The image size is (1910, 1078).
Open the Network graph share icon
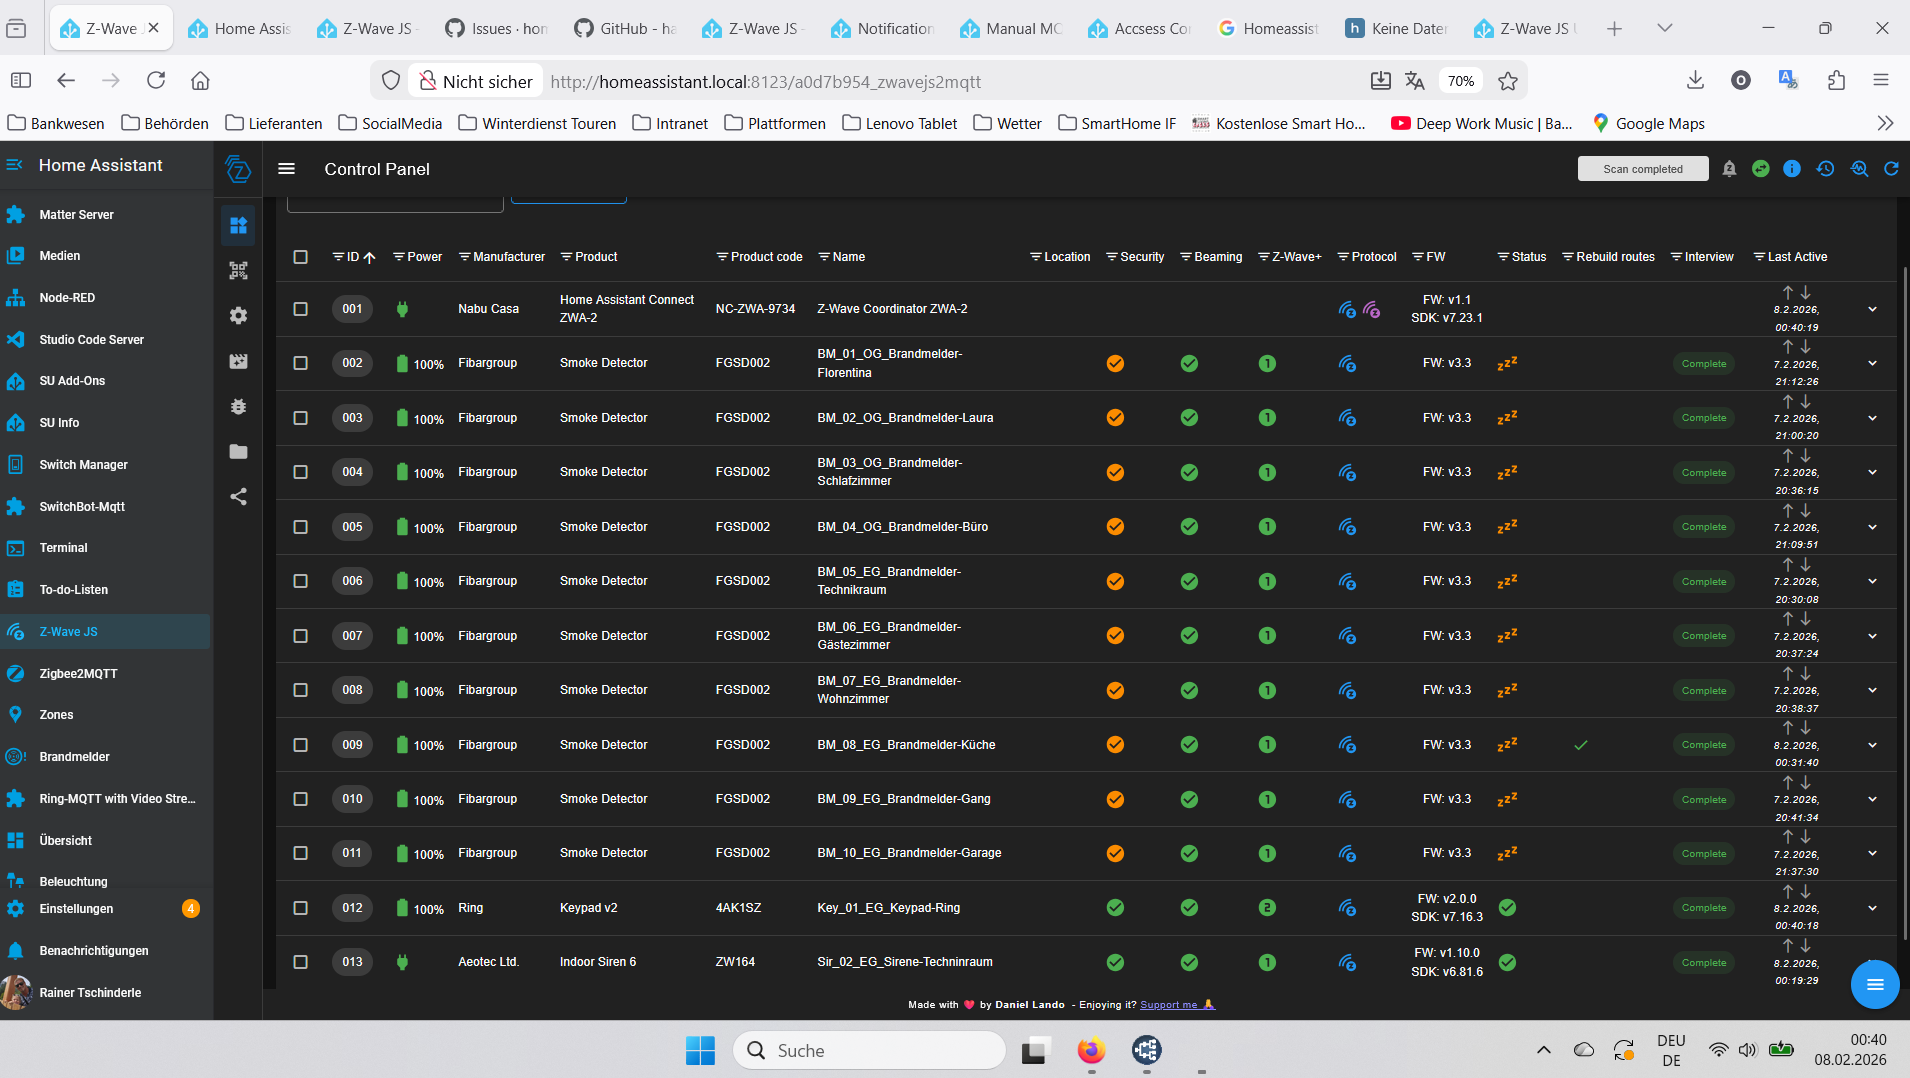[x=238, y=497]
